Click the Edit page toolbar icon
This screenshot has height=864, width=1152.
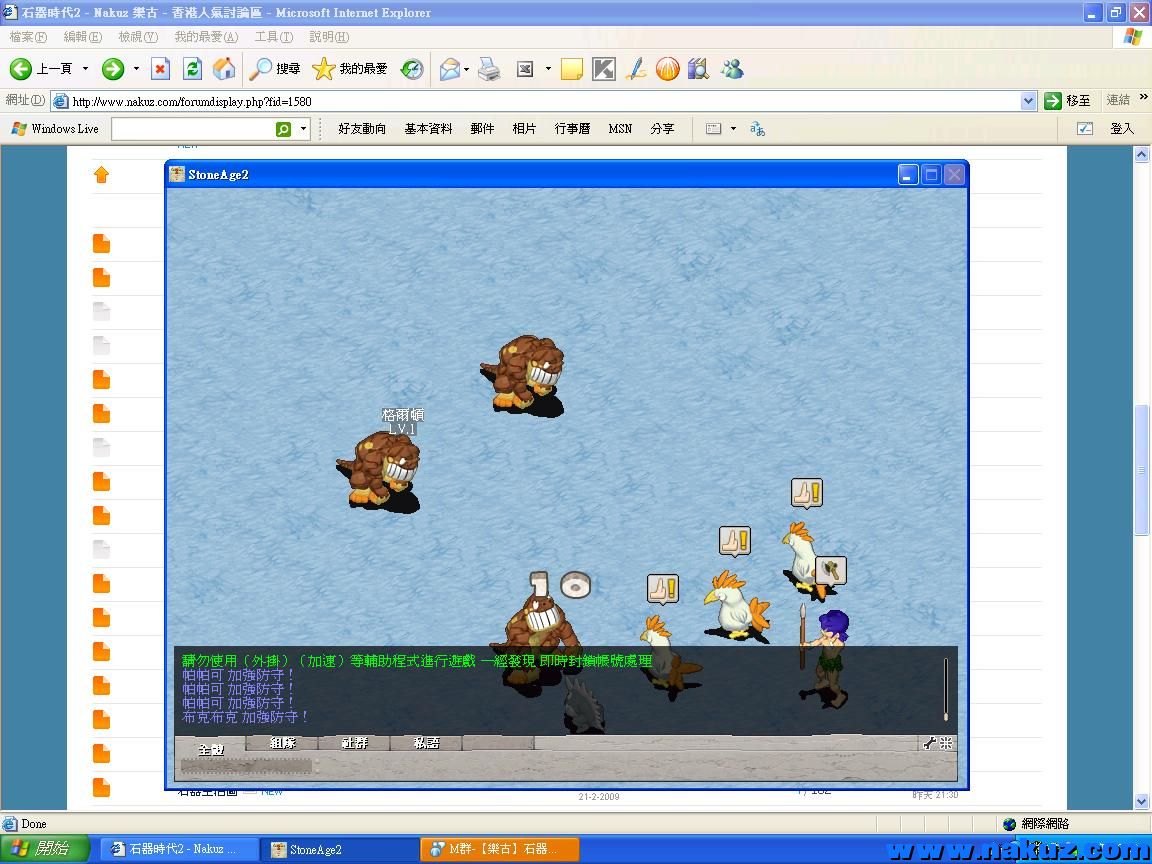525,69
